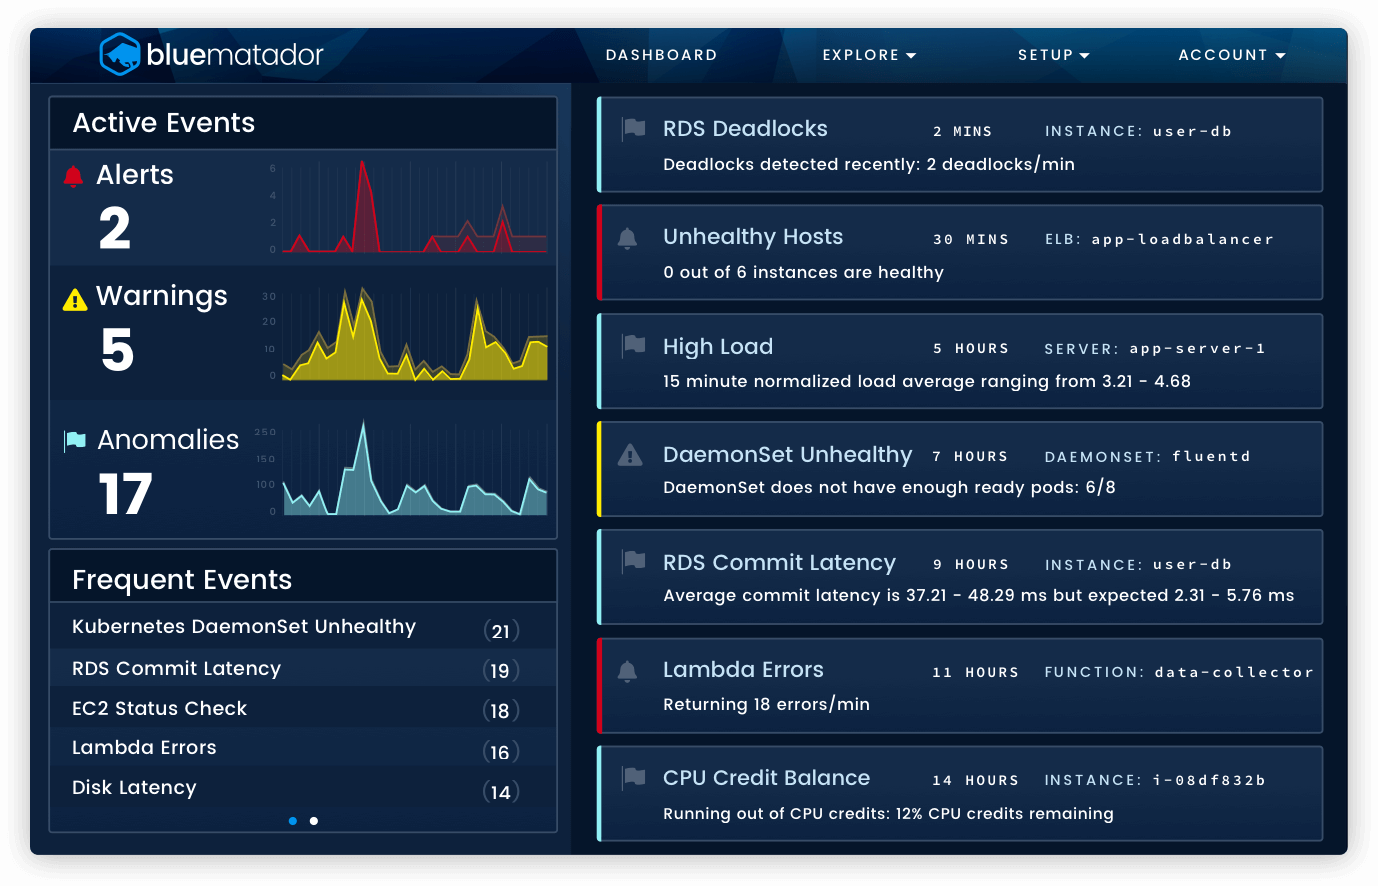This screenshot has height=886, width=1378.
Task: Click the Warnings count 5
Action: tap(117, 350)
